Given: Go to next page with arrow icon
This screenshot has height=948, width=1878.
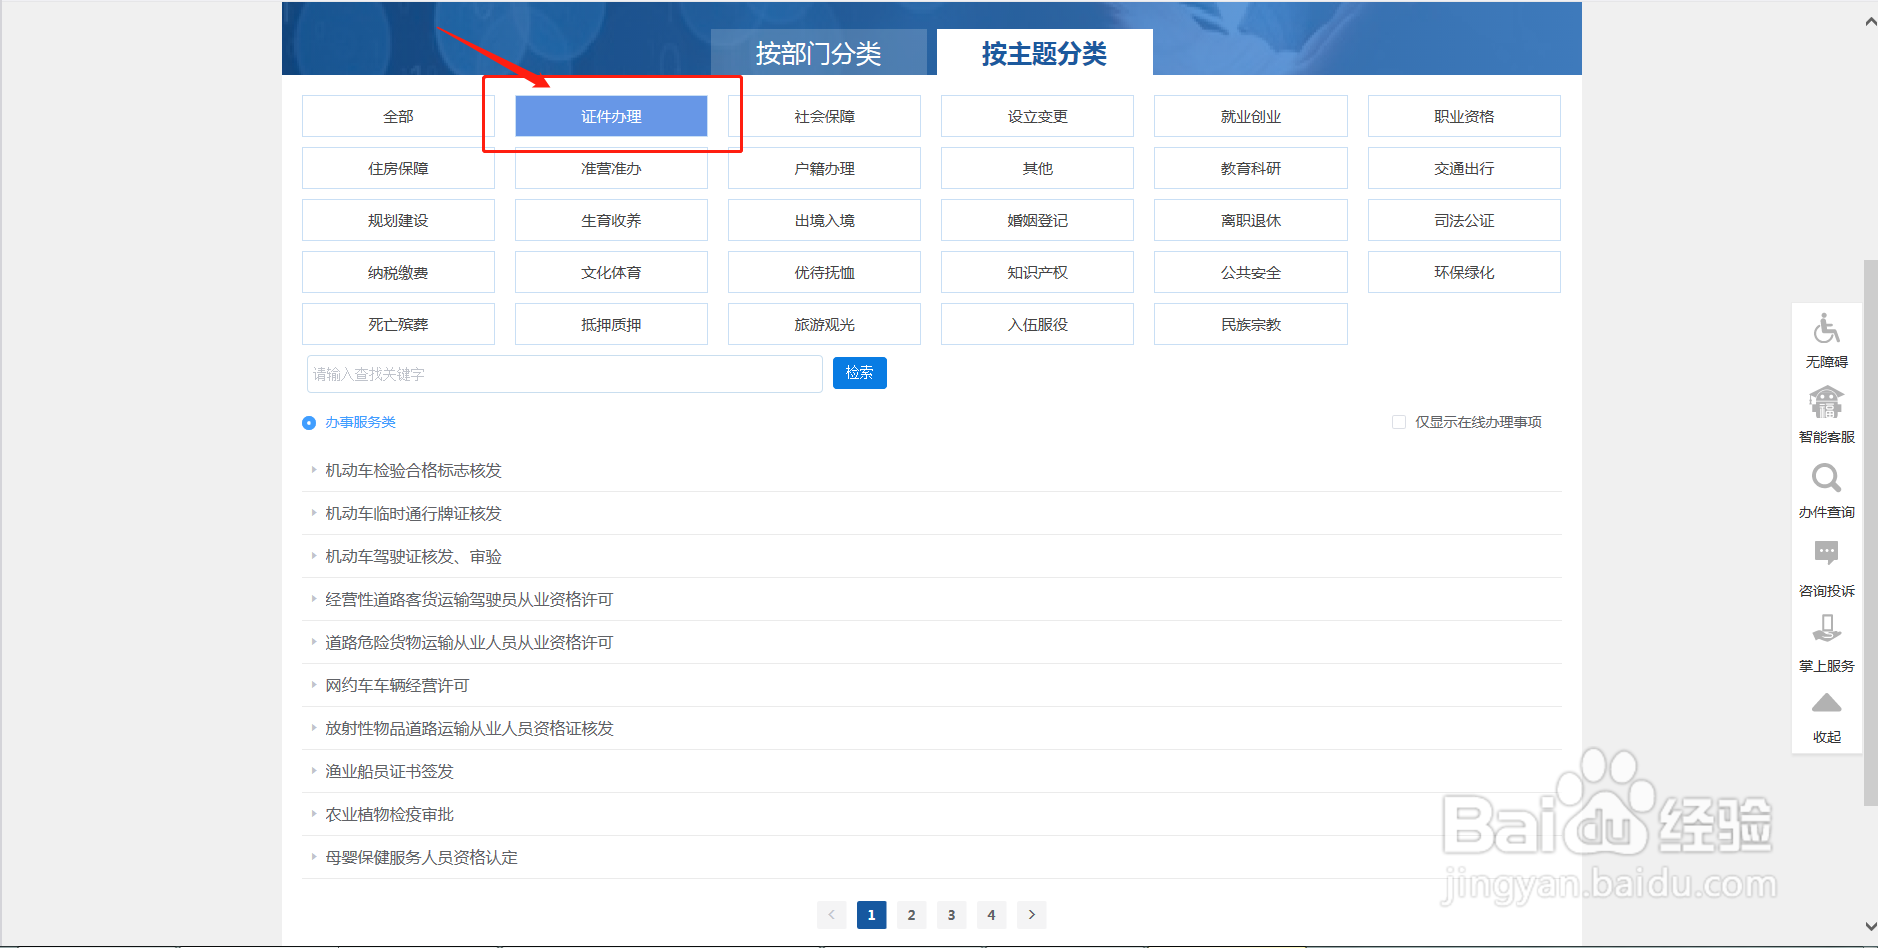Looking at the screenshot, I should tap(1031, 914).
